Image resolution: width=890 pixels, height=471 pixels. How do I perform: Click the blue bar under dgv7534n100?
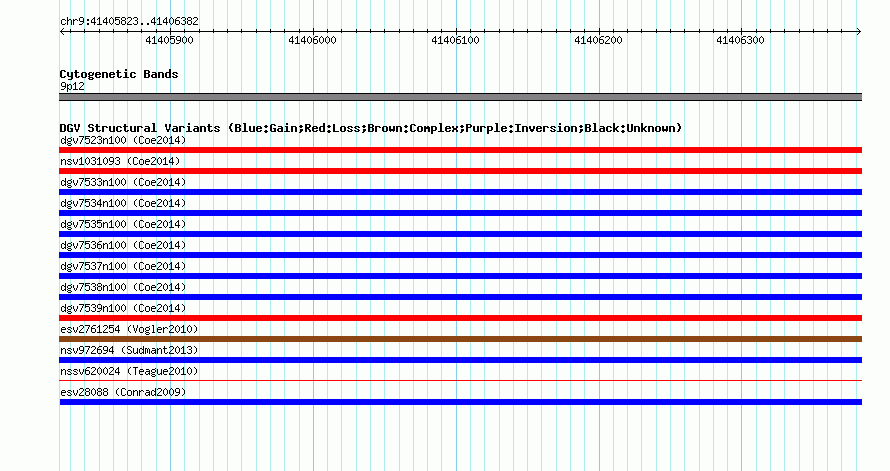coord(460,213)
